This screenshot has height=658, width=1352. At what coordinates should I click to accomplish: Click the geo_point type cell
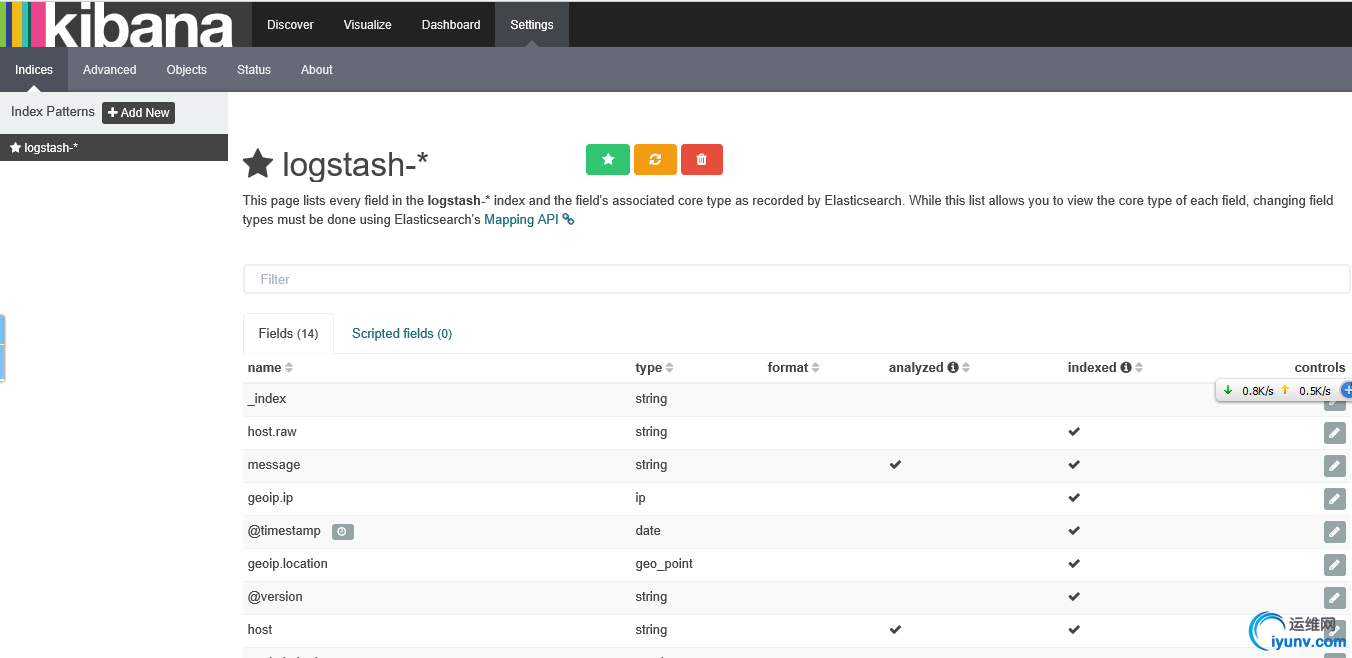click(664, 564)
